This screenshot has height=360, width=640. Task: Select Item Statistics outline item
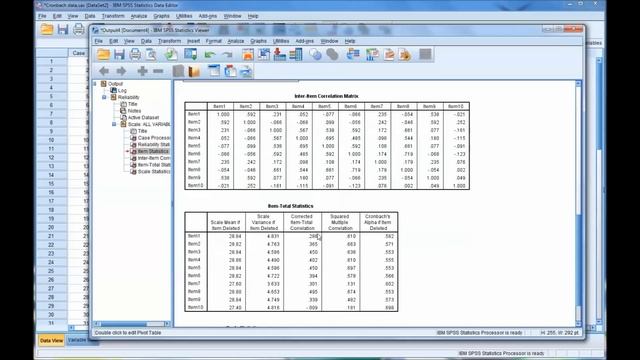coord(153,151)
